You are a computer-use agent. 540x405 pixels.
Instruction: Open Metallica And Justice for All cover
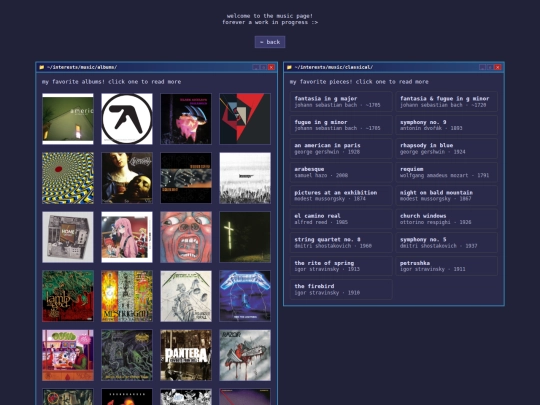(186, 296)
